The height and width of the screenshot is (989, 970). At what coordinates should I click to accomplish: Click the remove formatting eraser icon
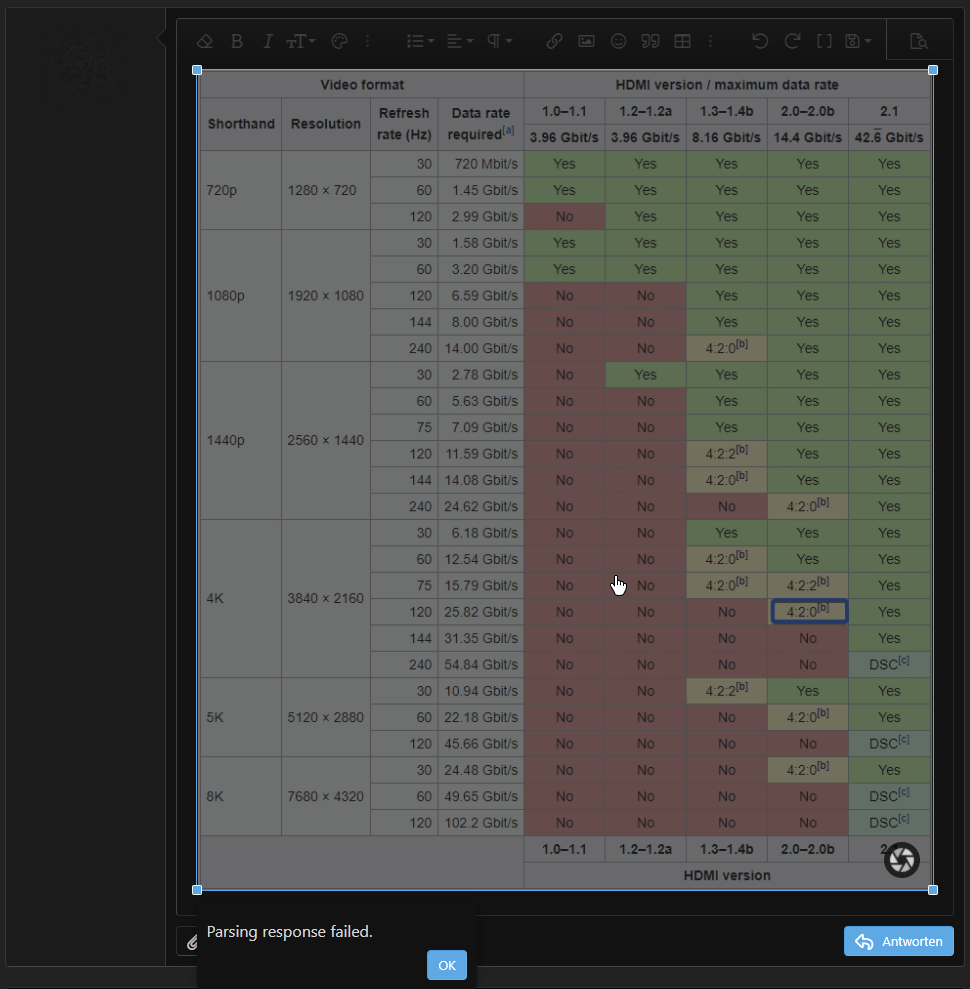pyautogui.click(x=204, y=42)
